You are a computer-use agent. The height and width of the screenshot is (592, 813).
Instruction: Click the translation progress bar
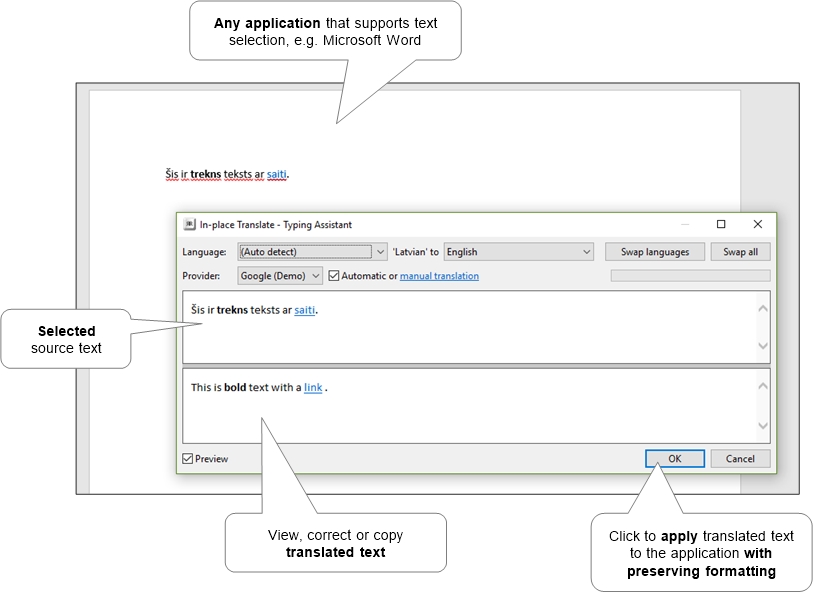691,276
